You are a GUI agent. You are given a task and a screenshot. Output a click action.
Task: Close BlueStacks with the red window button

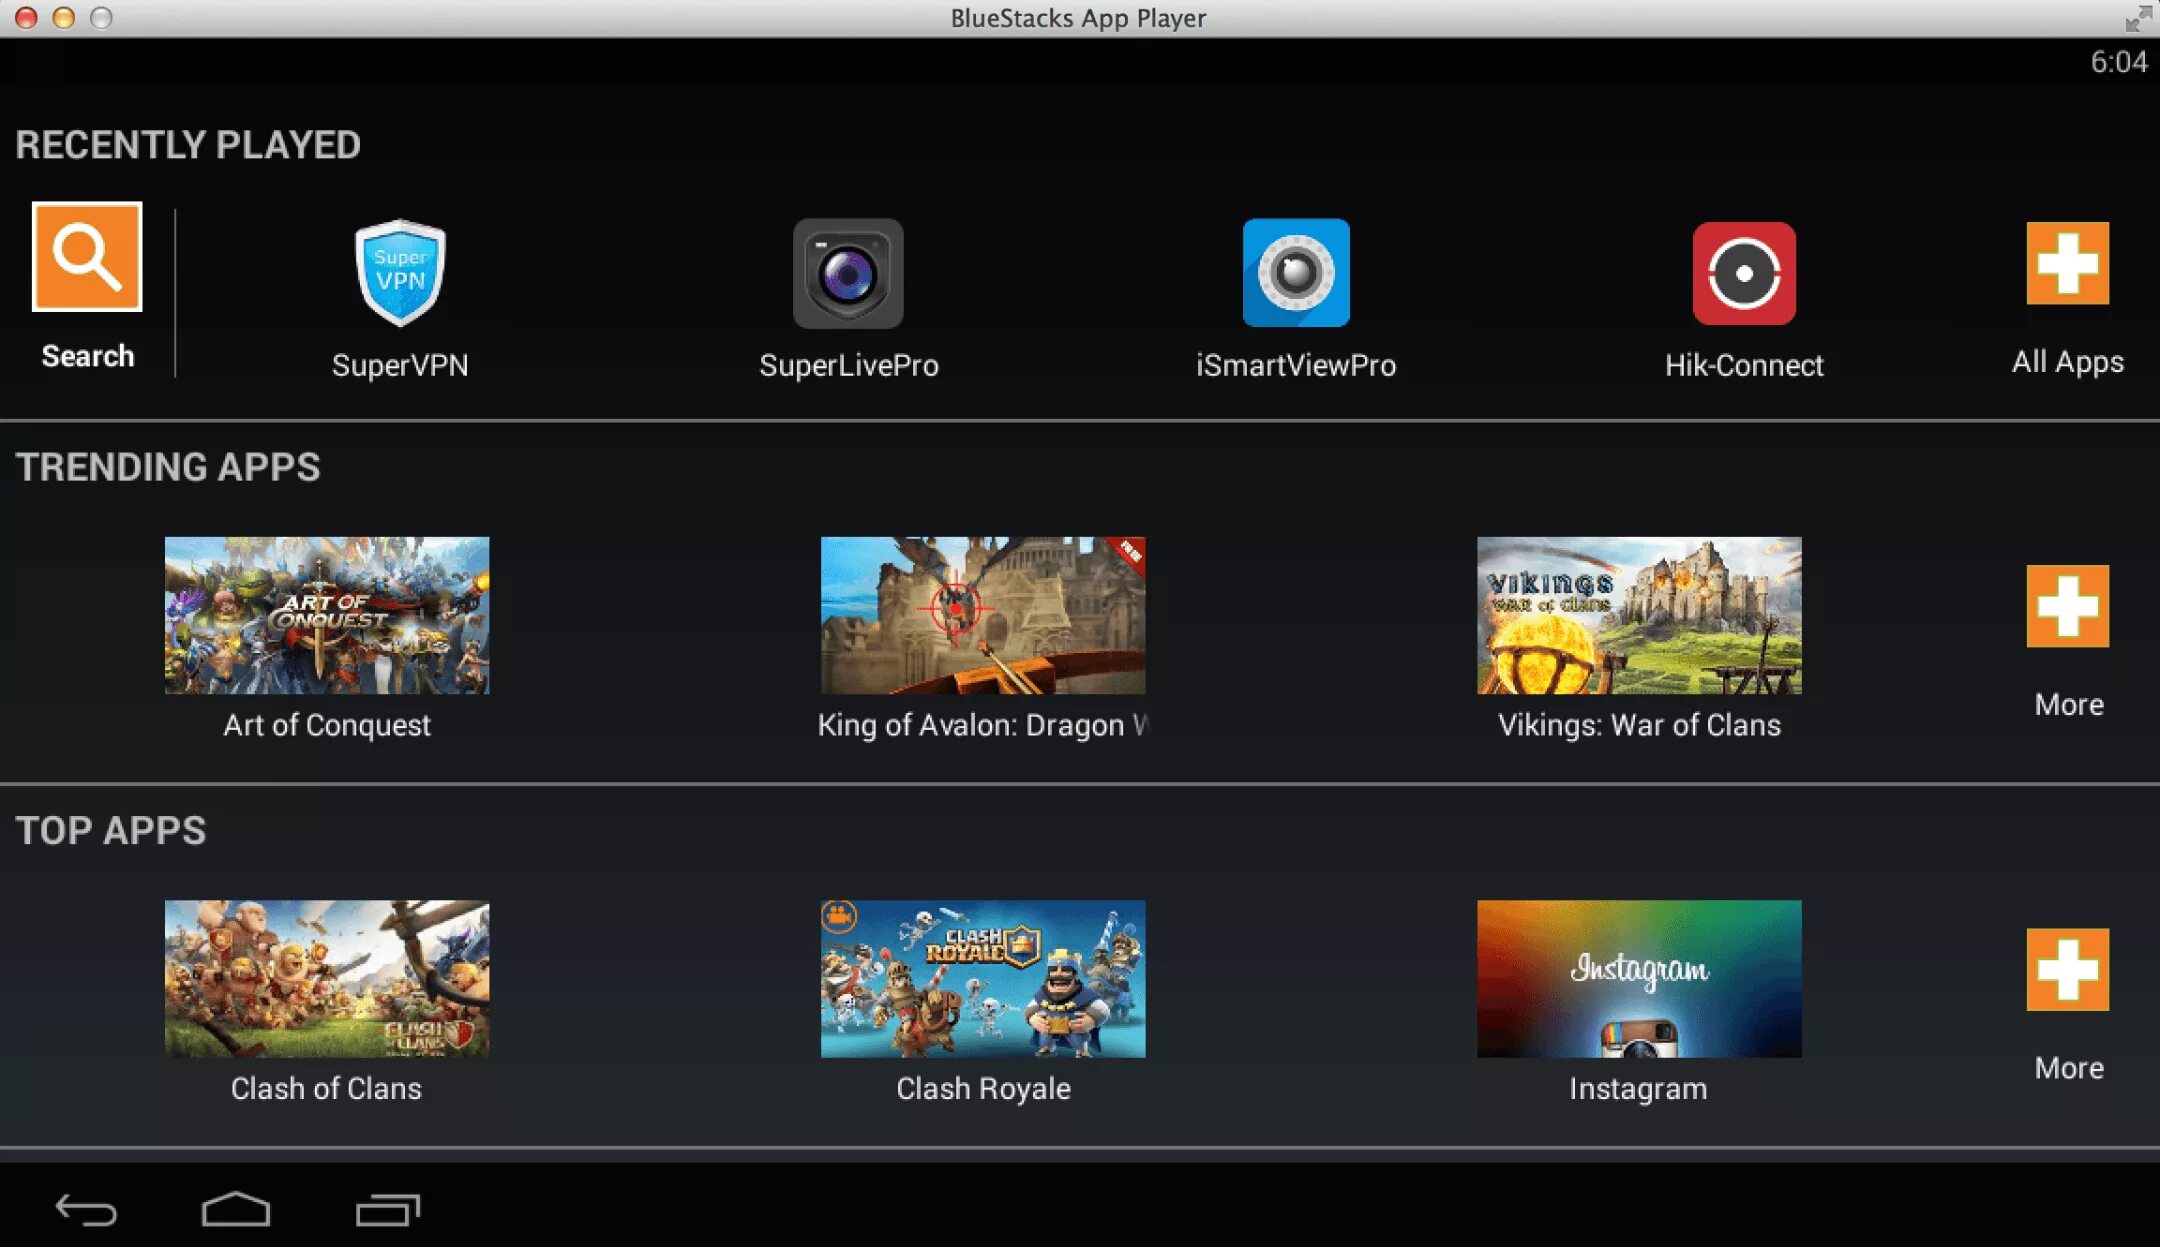pyautogui.click(x=26, y=18)
